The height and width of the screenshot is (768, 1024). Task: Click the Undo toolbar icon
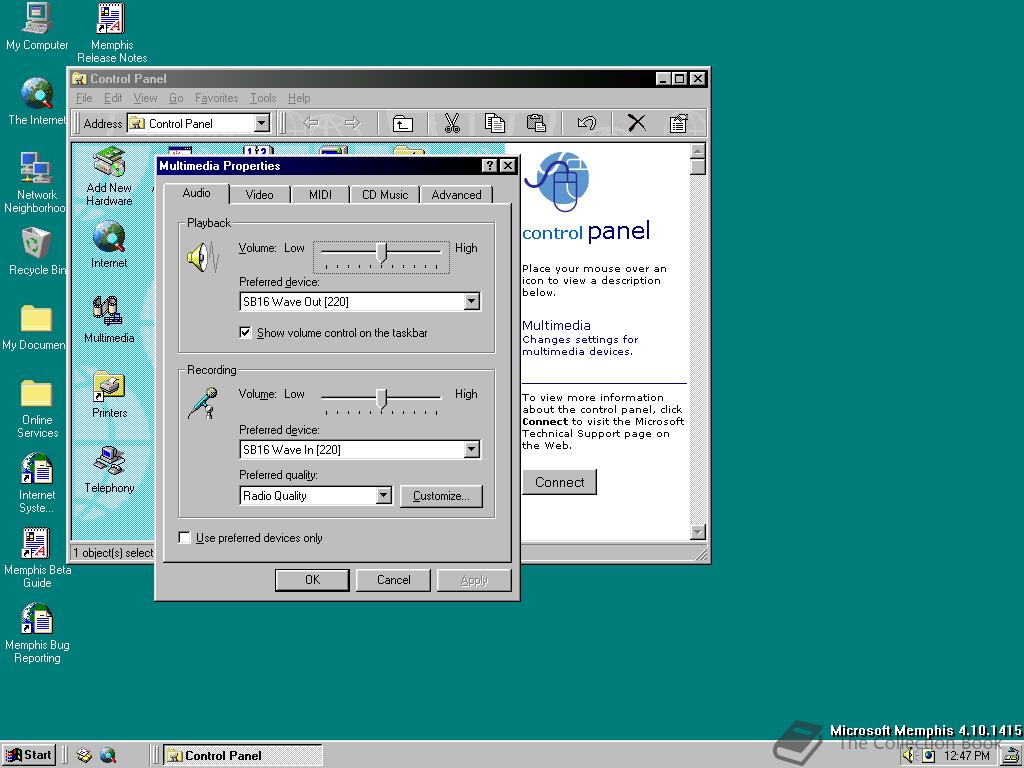pos(586,123)
